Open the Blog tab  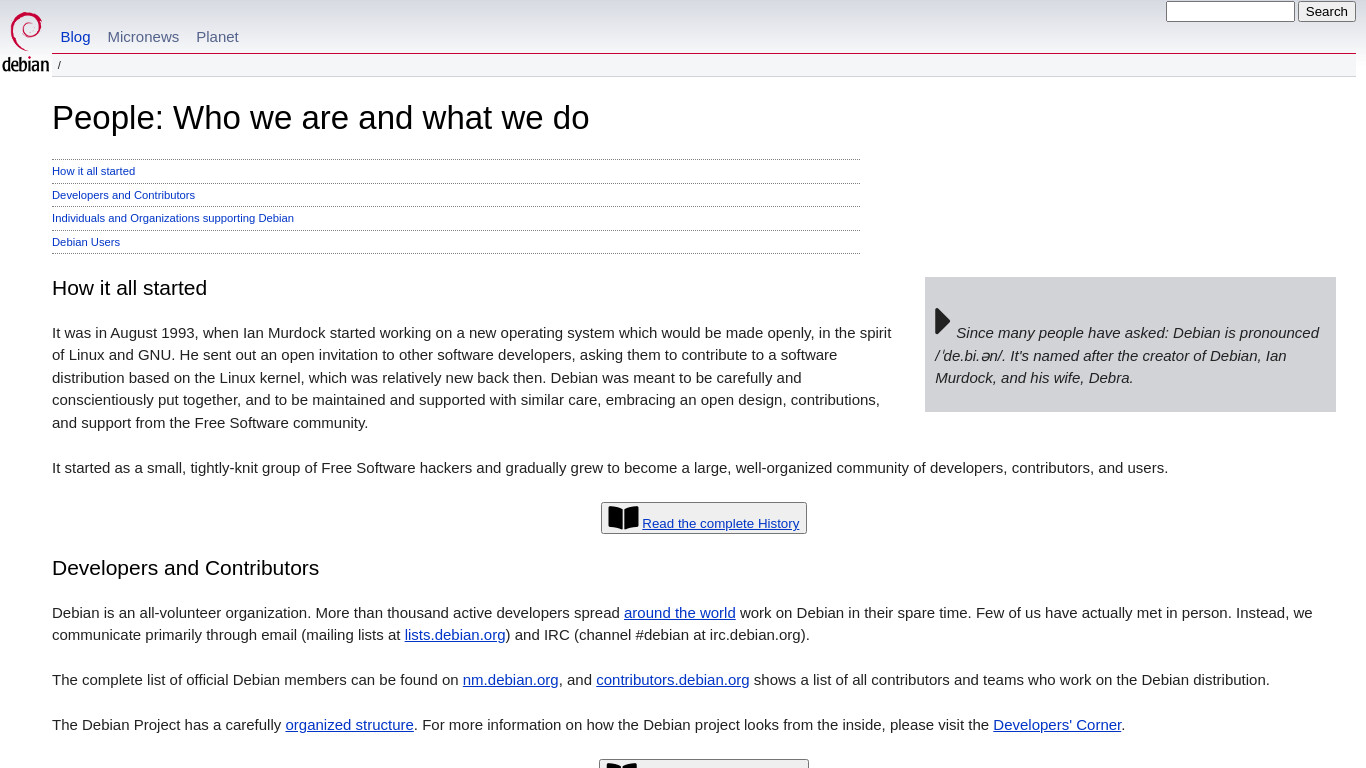pos(75,37)
